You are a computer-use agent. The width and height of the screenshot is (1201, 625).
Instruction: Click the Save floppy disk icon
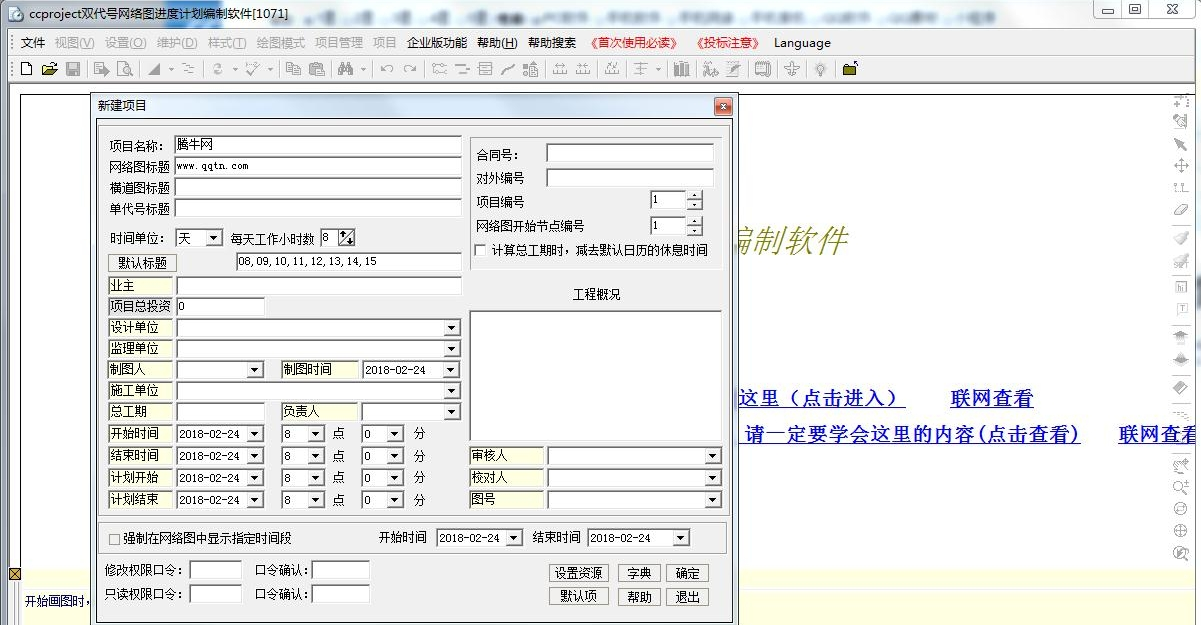(x=72, y=69)
